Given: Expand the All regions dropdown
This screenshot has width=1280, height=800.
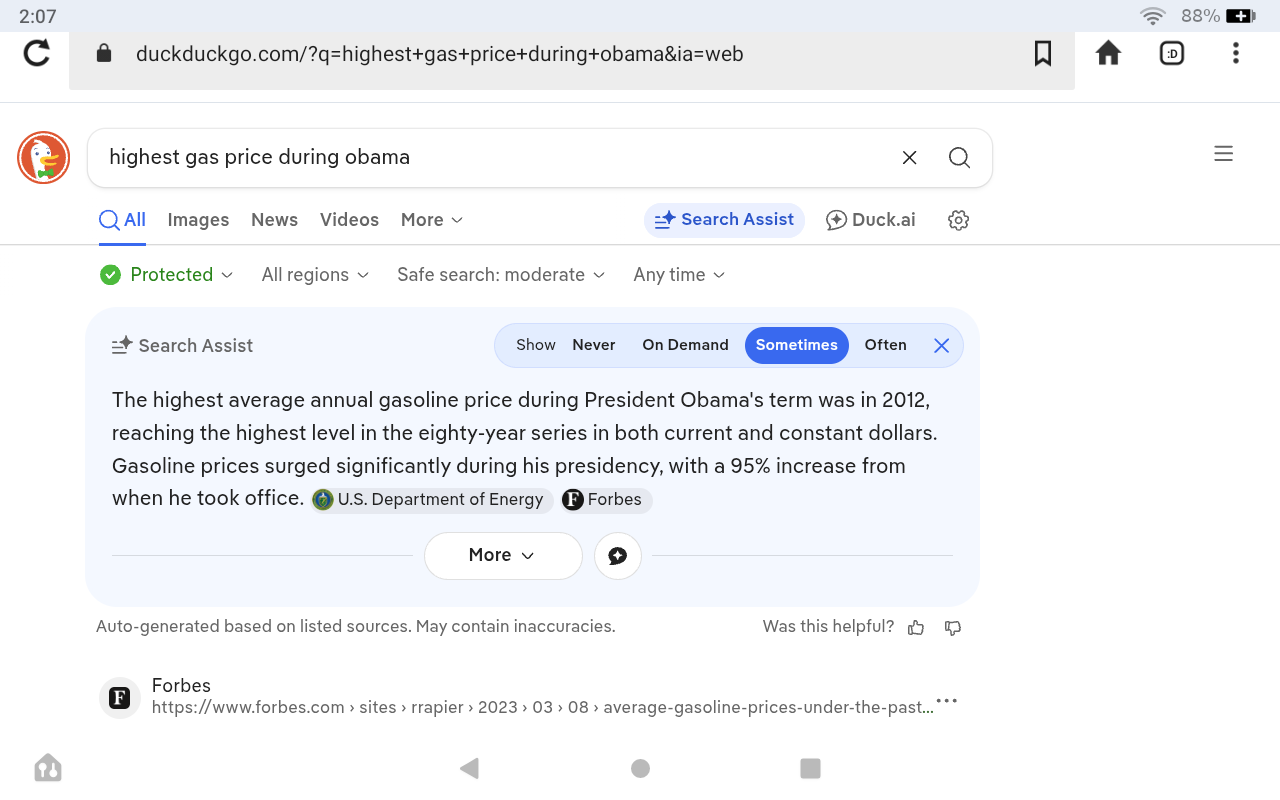Looking at the screenshot, I should tap(315, 275).
